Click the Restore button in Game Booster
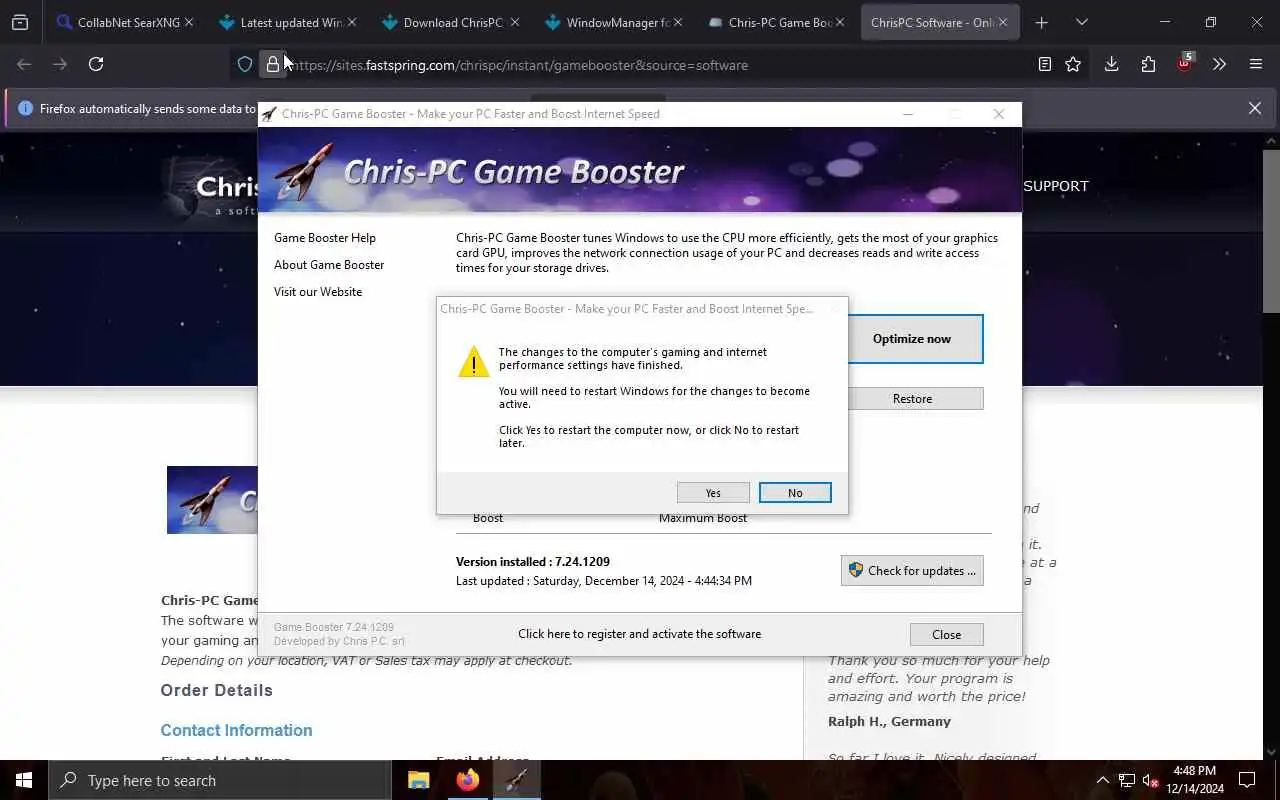Image resolution: width=1280 pixels, height=800 pixels. coord(912,398)
